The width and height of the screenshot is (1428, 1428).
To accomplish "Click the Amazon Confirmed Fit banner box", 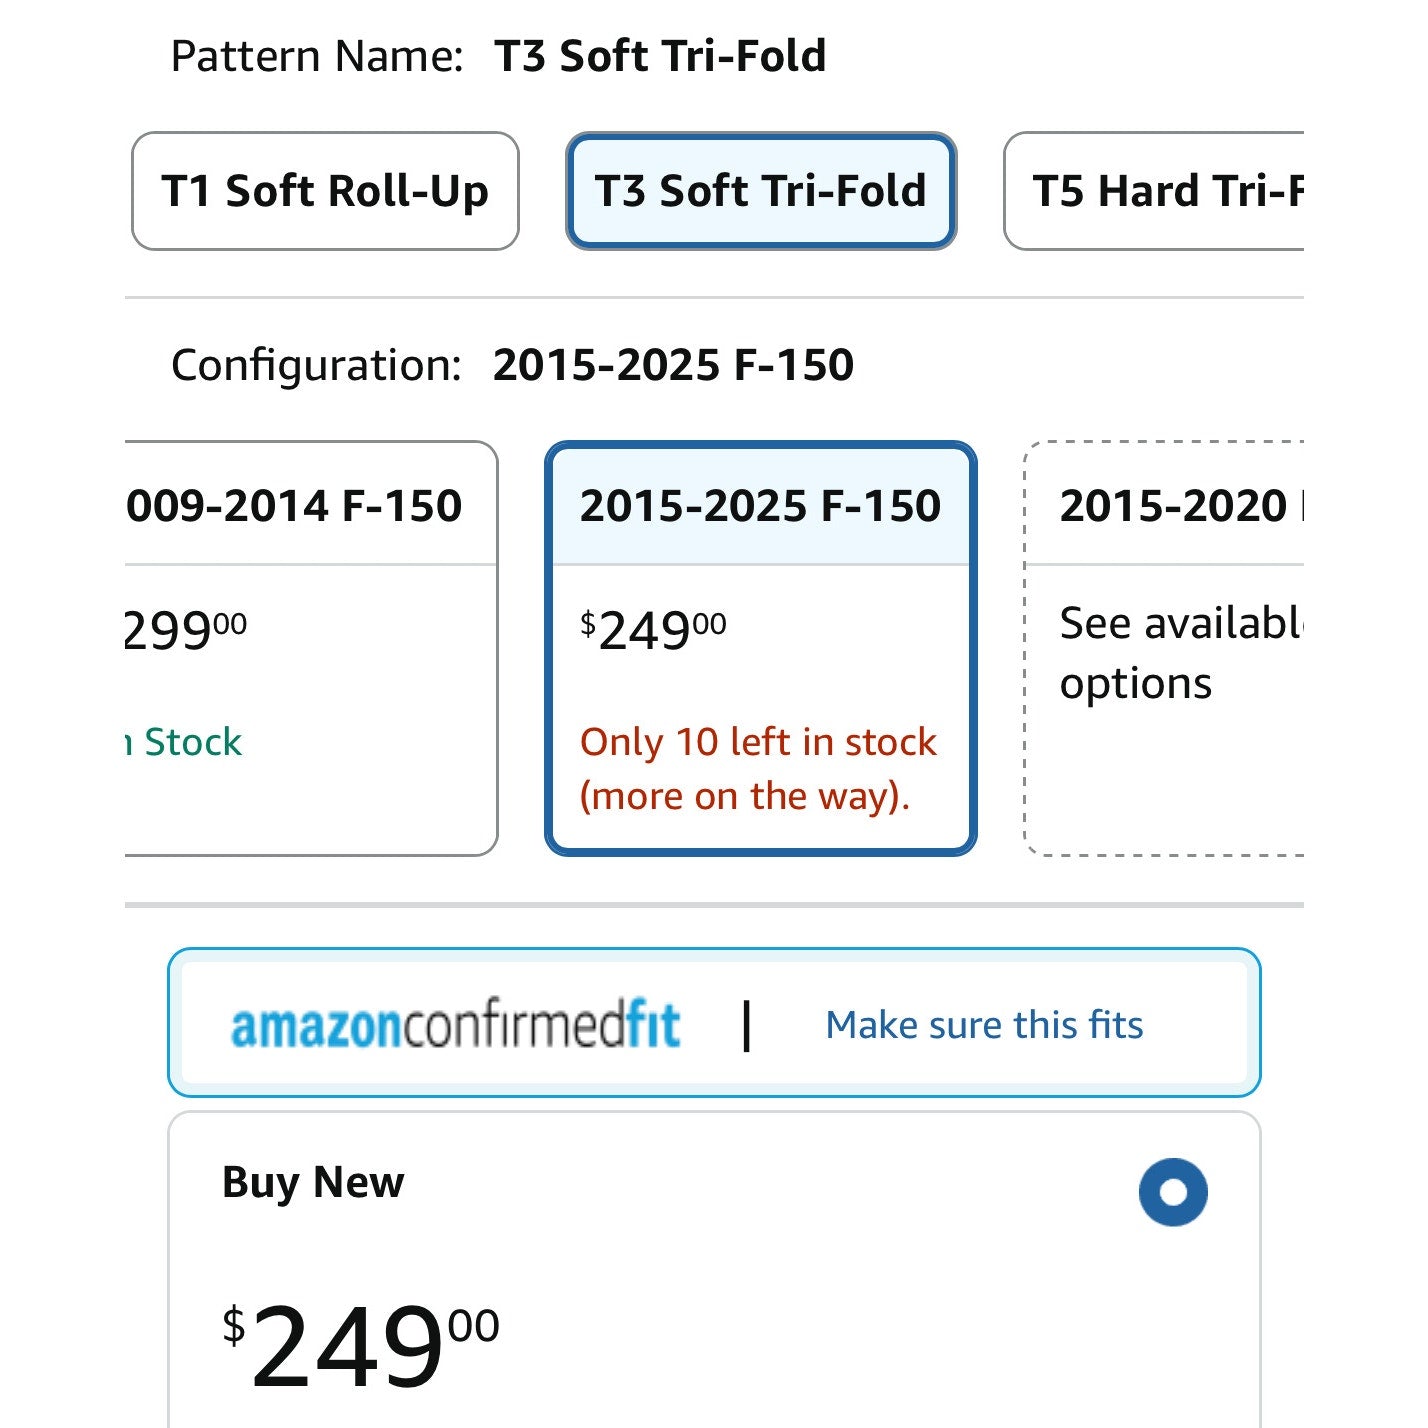I will click(x=714, y=1022).
